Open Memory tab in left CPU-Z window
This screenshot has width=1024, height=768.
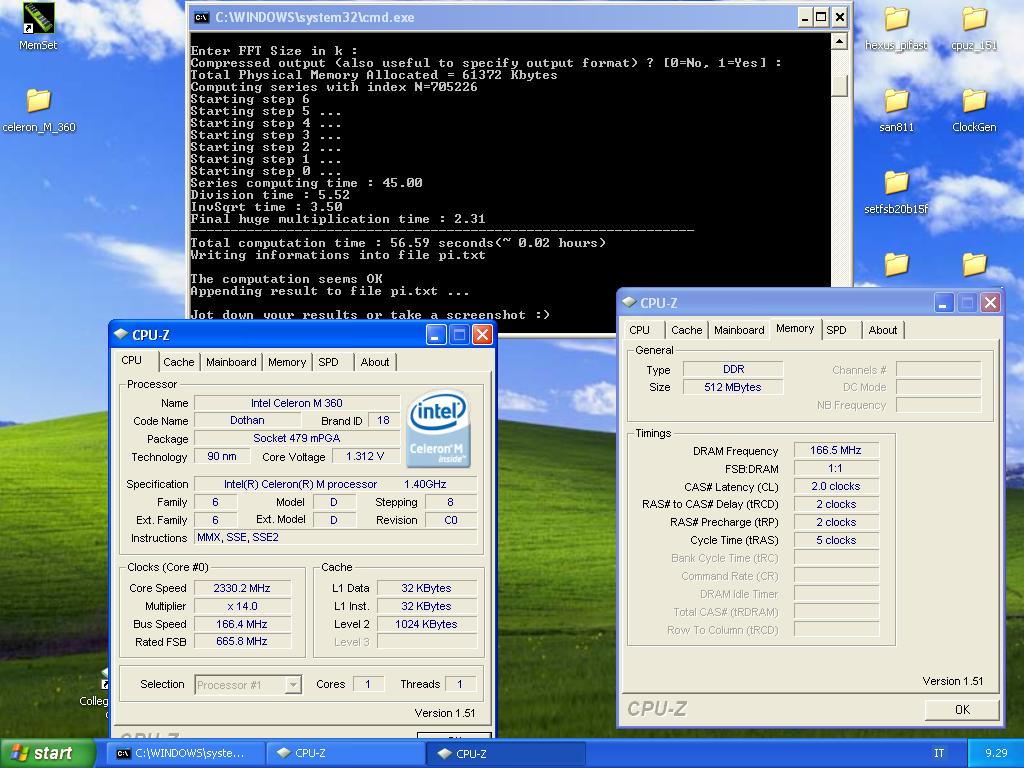pos(287,362)
